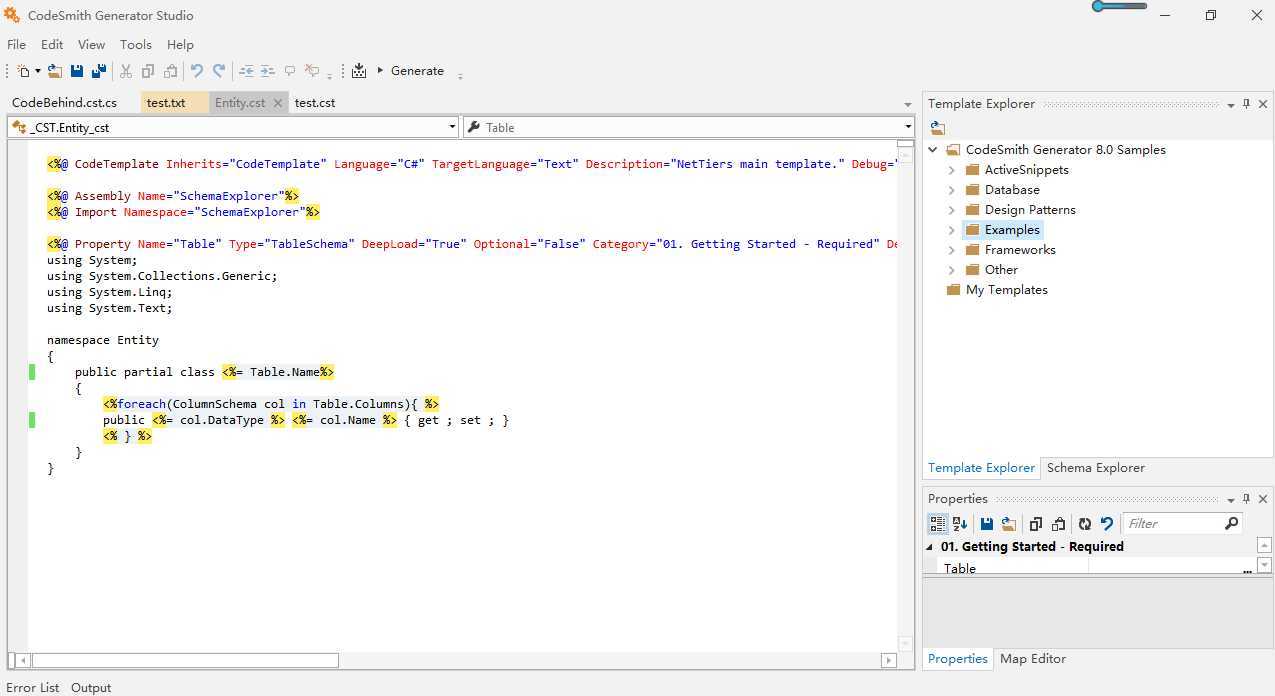Open Template Explorer panel options dropdown
This screenshot has height=696, width=1275.
(1231, 104)
